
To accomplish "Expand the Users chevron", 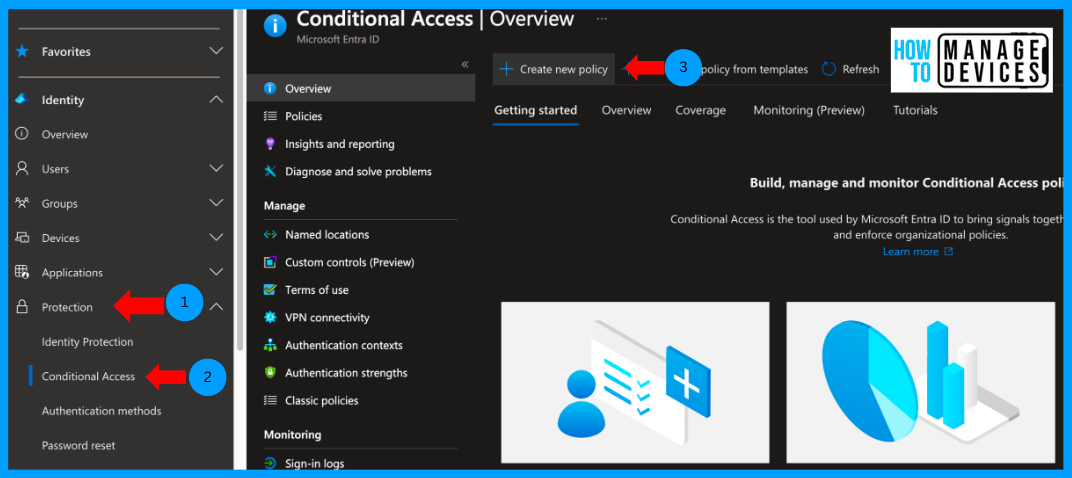I will pyautogui.click(x=216, y=168).
